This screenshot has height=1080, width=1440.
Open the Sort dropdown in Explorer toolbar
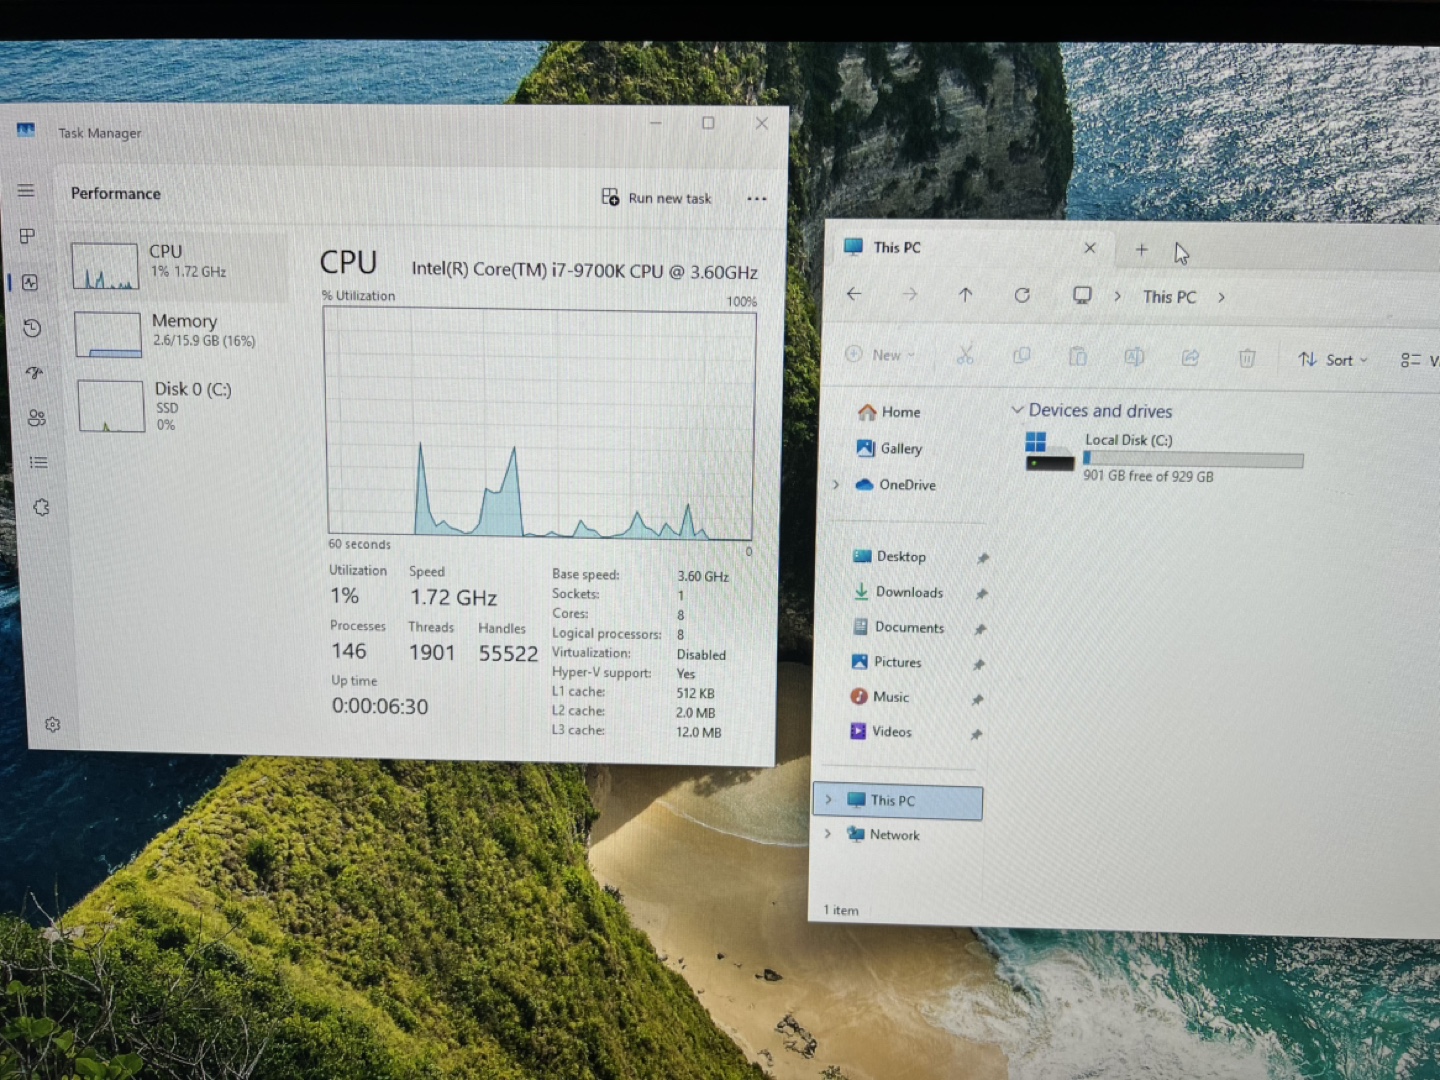pyautogui.click(x=1333, y=360)
